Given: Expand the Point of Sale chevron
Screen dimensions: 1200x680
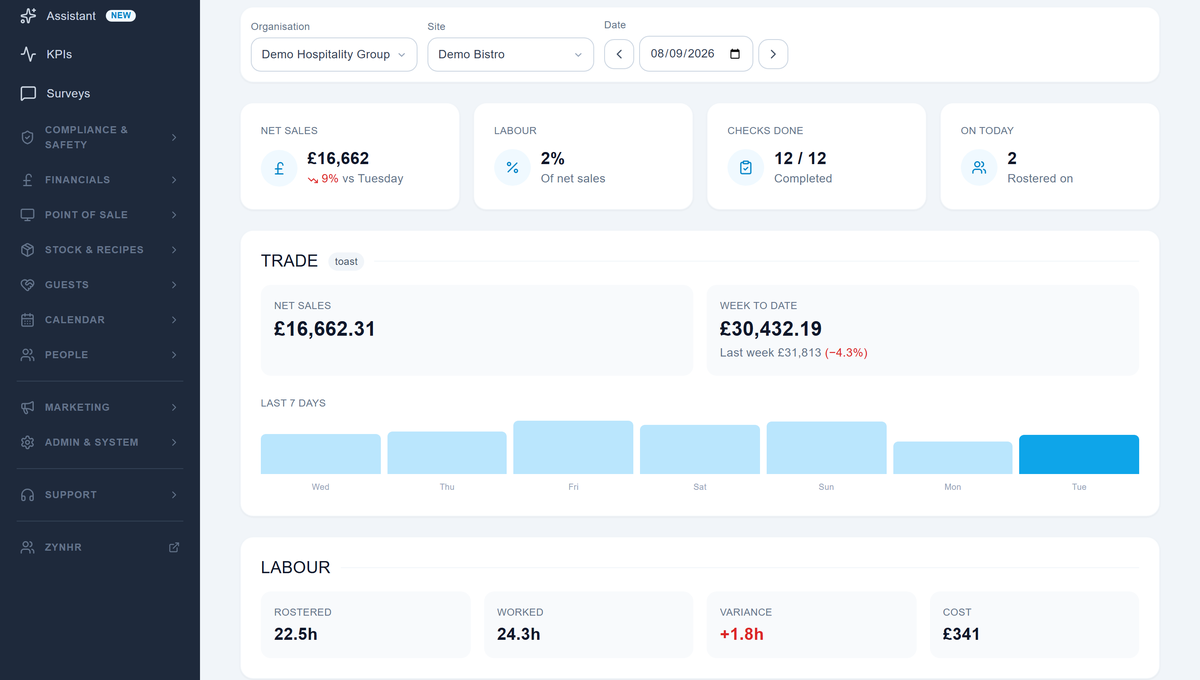Looking at the screenshot, I should click(174, 215).
